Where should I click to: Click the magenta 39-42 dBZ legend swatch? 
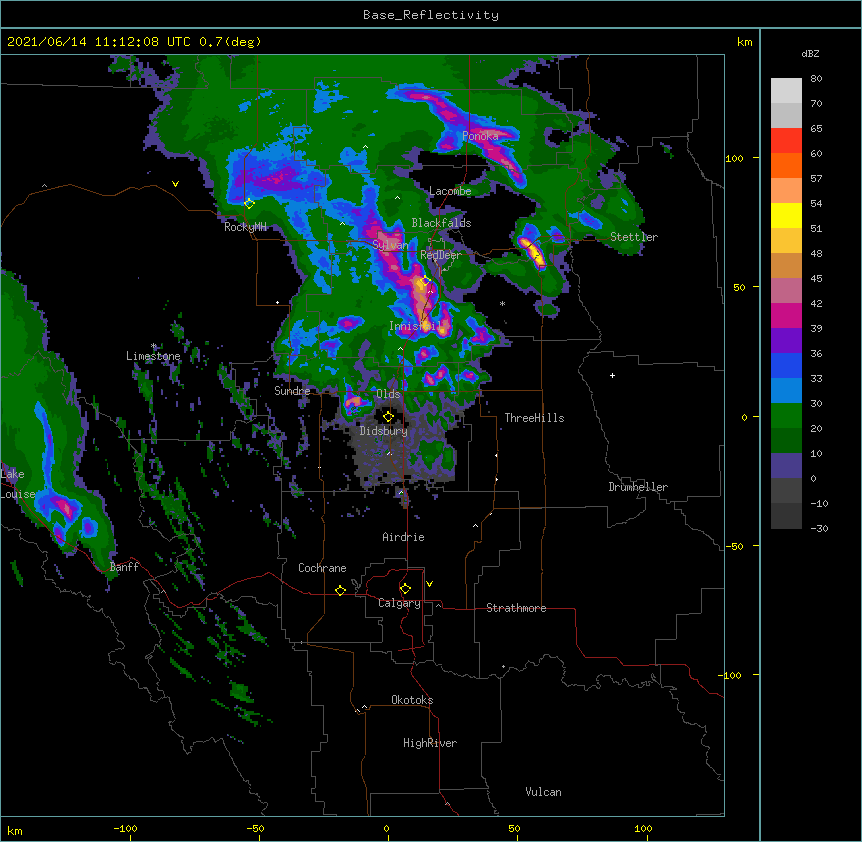(786, 315)
